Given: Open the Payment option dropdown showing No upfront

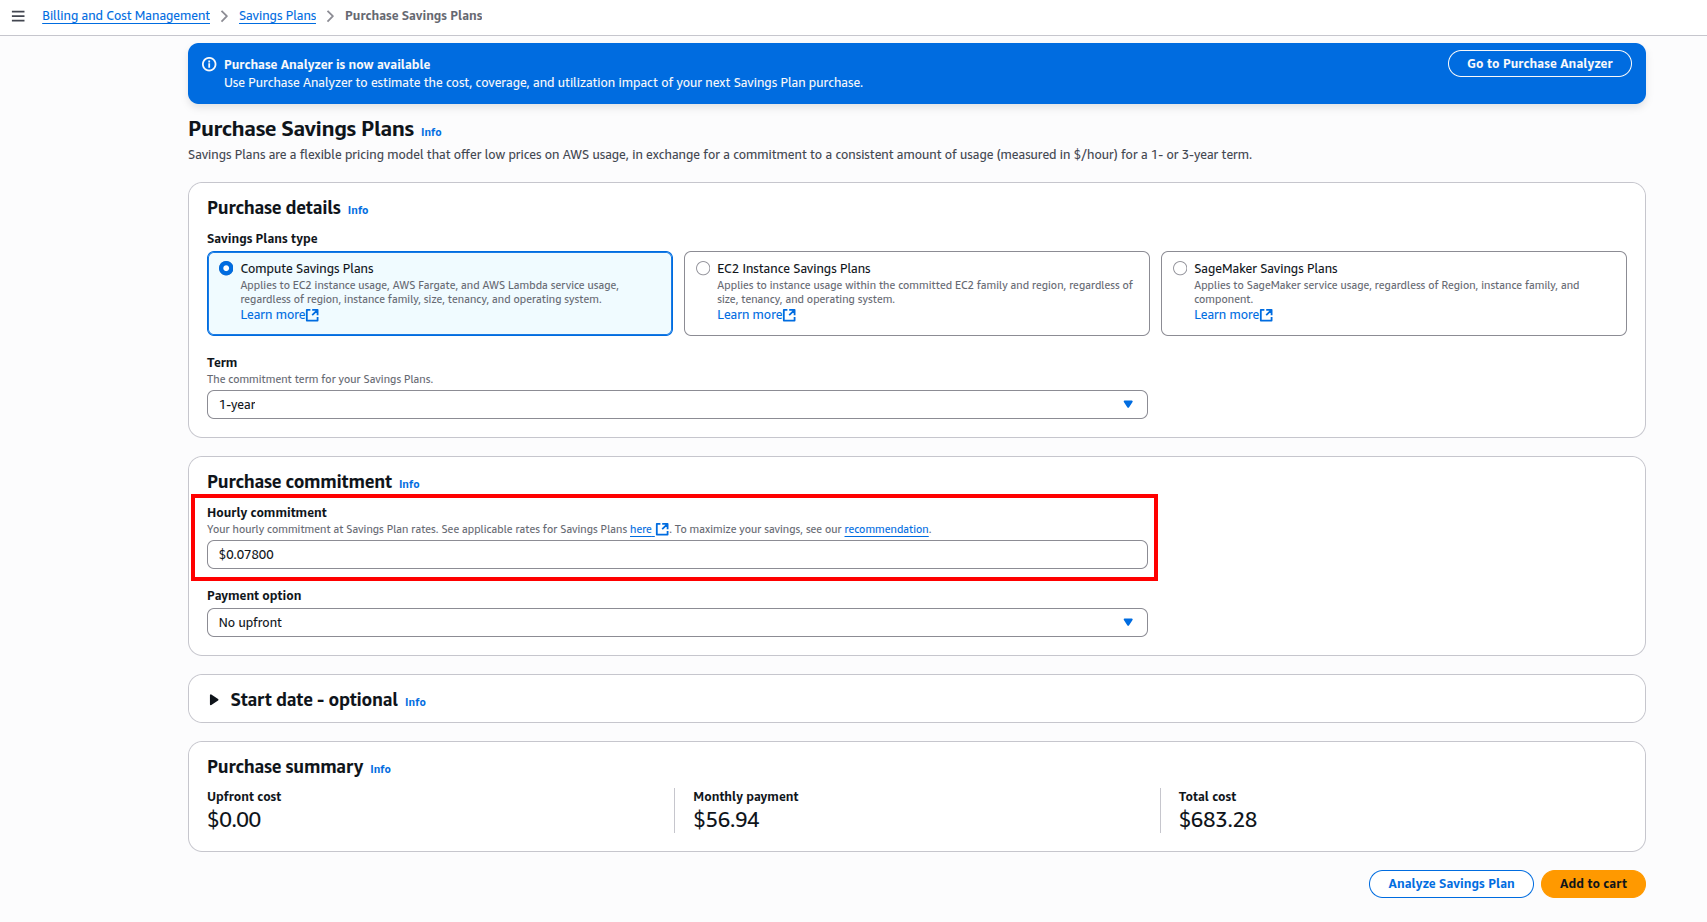Looking at the screenshot, I should click(676, 623).
